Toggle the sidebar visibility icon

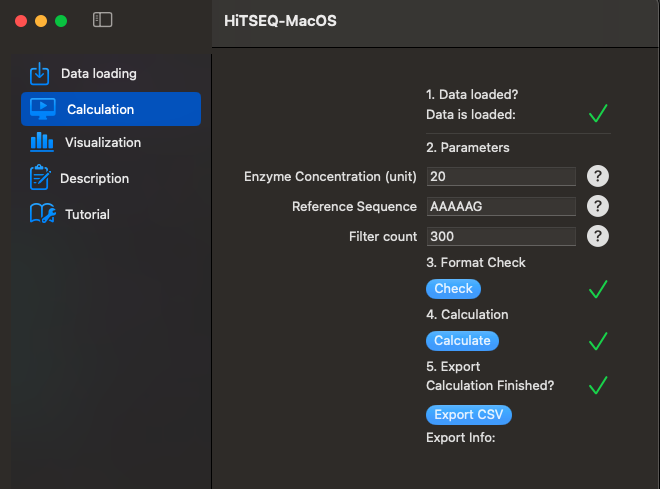tap(102, 20)
